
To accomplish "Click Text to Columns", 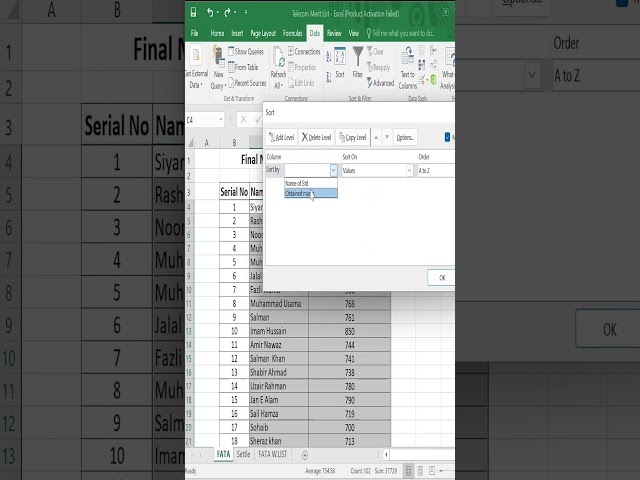I will (x=408, y=68).
